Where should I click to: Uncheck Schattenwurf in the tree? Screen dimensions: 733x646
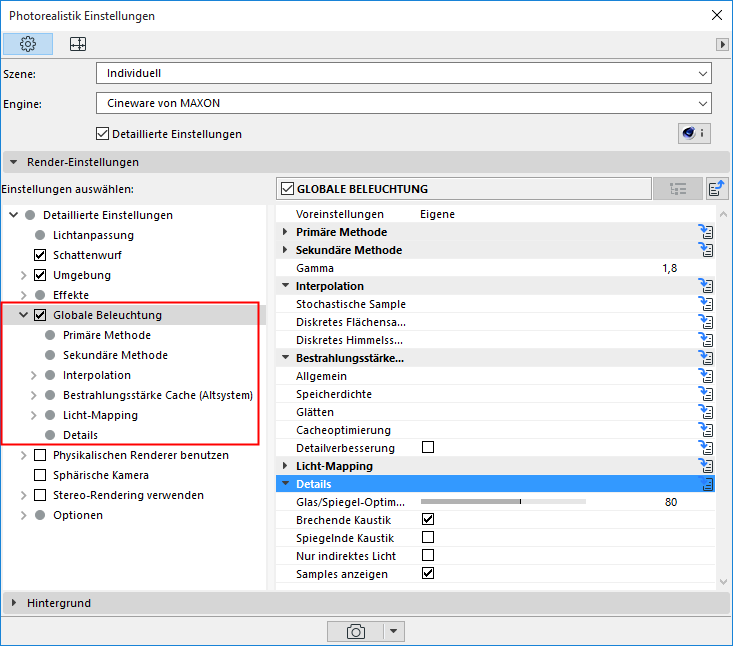[x=40, y=255]
